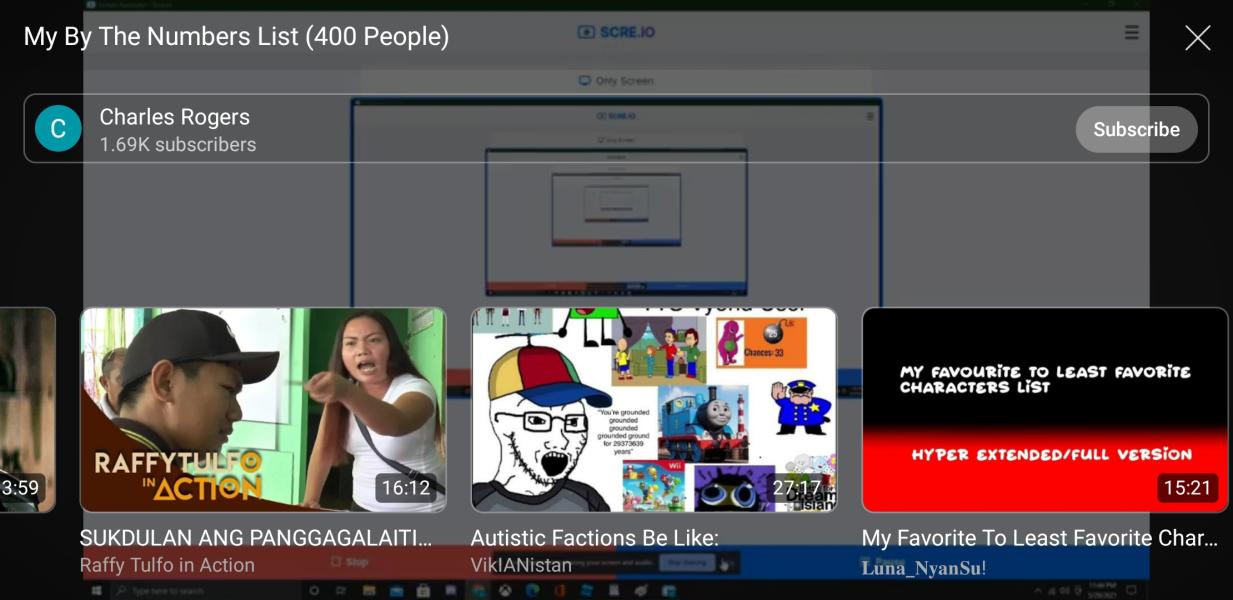This screenshot has height=600, width=1233.
Task: Click the My By The Numbers List title
Action: 236,37
